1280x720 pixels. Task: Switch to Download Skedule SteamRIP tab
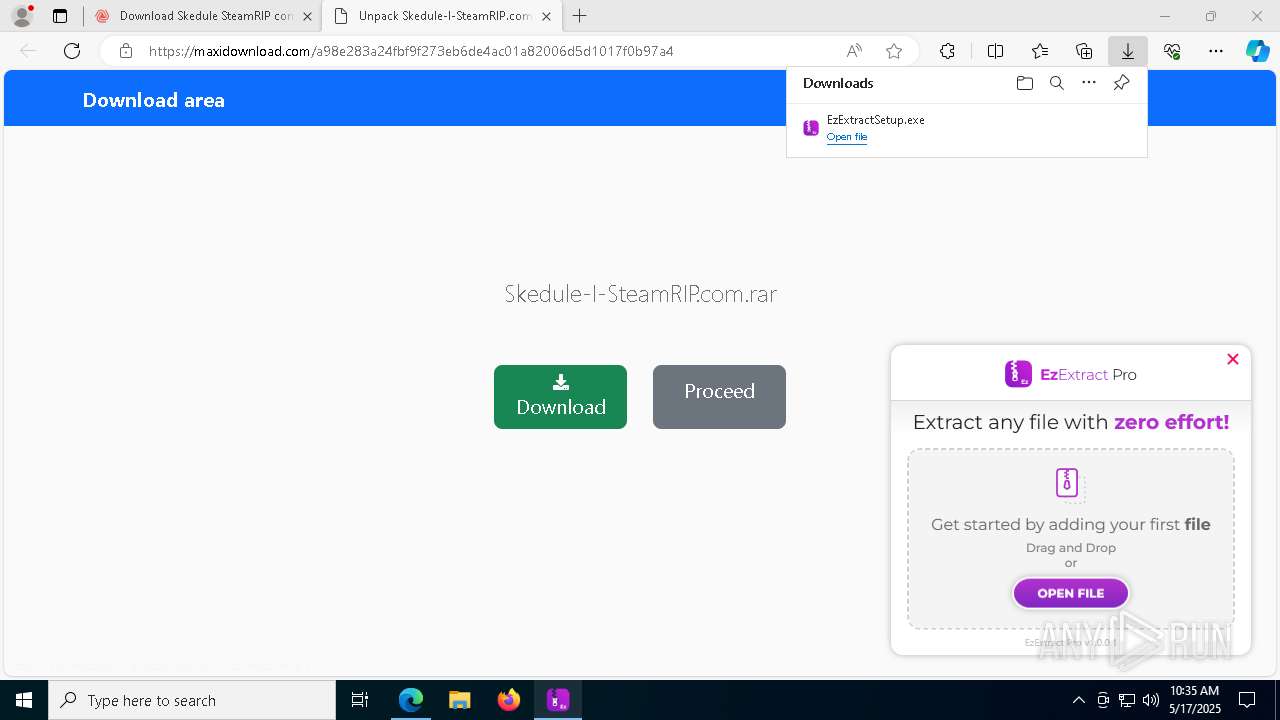click(206, 16)
